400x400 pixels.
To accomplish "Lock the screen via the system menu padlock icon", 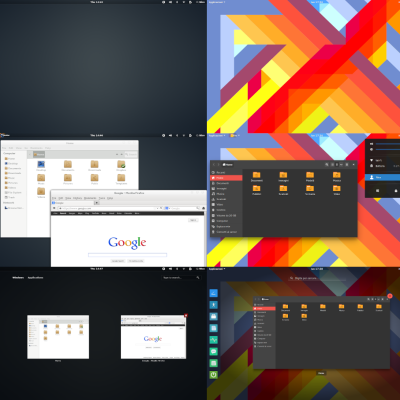I will coord(396,191).
